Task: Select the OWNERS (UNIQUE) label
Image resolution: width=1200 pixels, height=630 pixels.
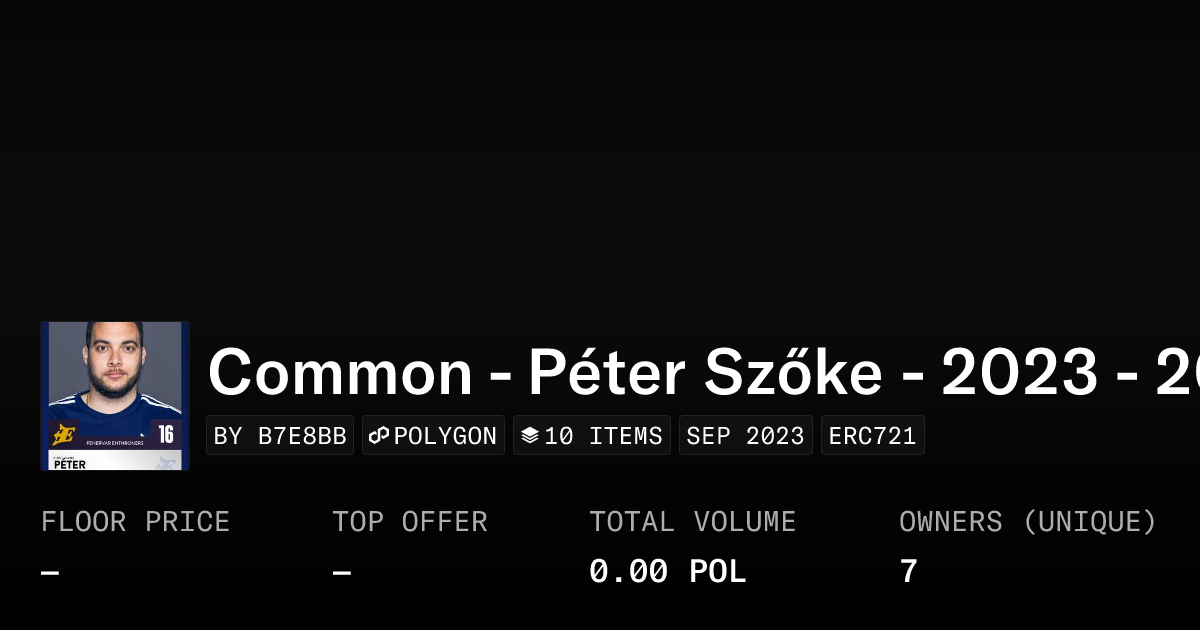Action: [x=1027, y=522]
